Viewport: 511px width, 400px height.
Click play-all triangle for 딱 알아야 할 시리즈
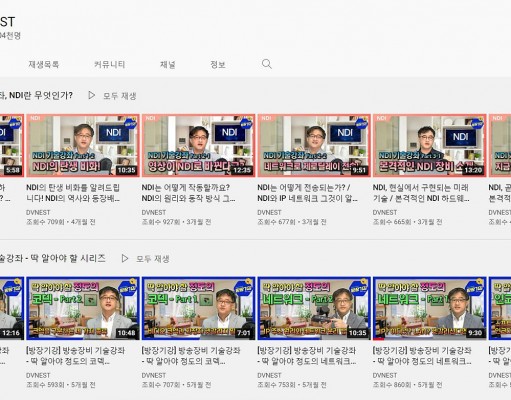(x=125, y=258)
